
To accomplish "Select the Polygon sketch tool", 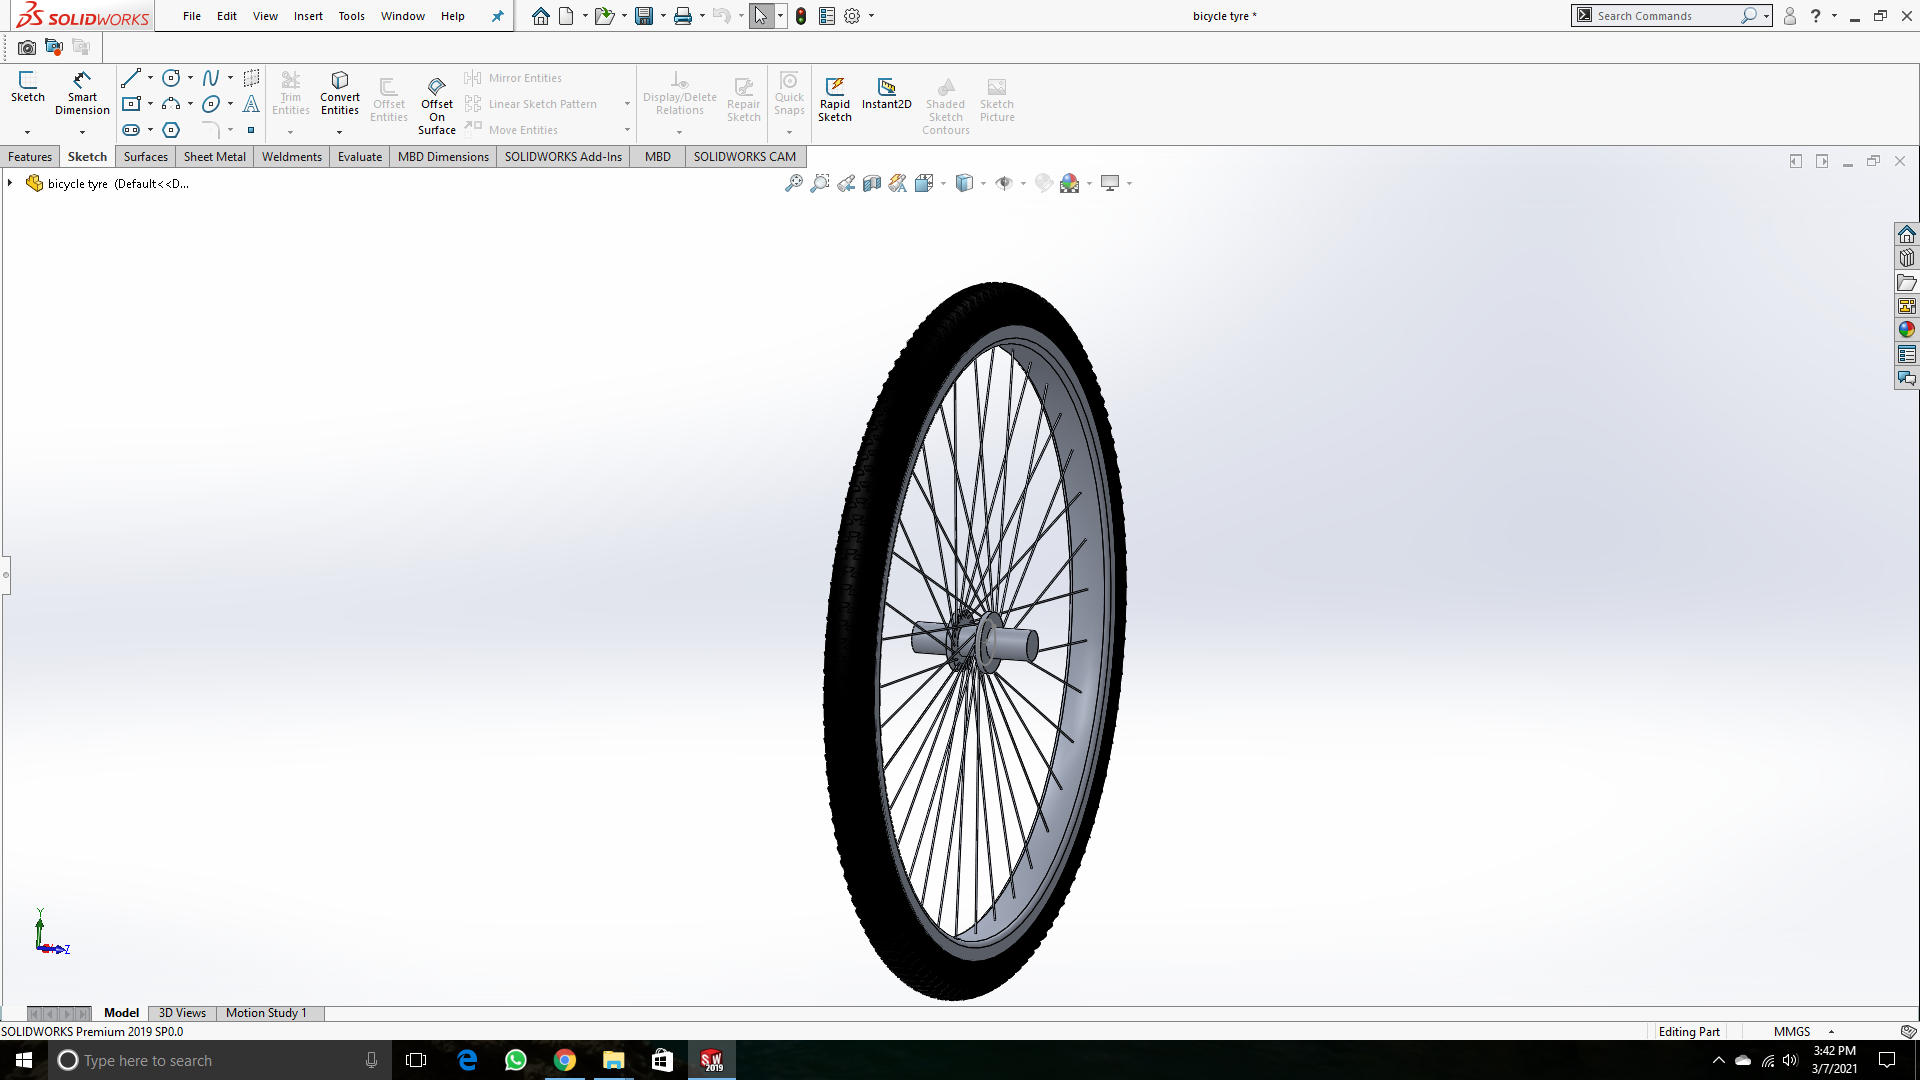I will point(171,130).
